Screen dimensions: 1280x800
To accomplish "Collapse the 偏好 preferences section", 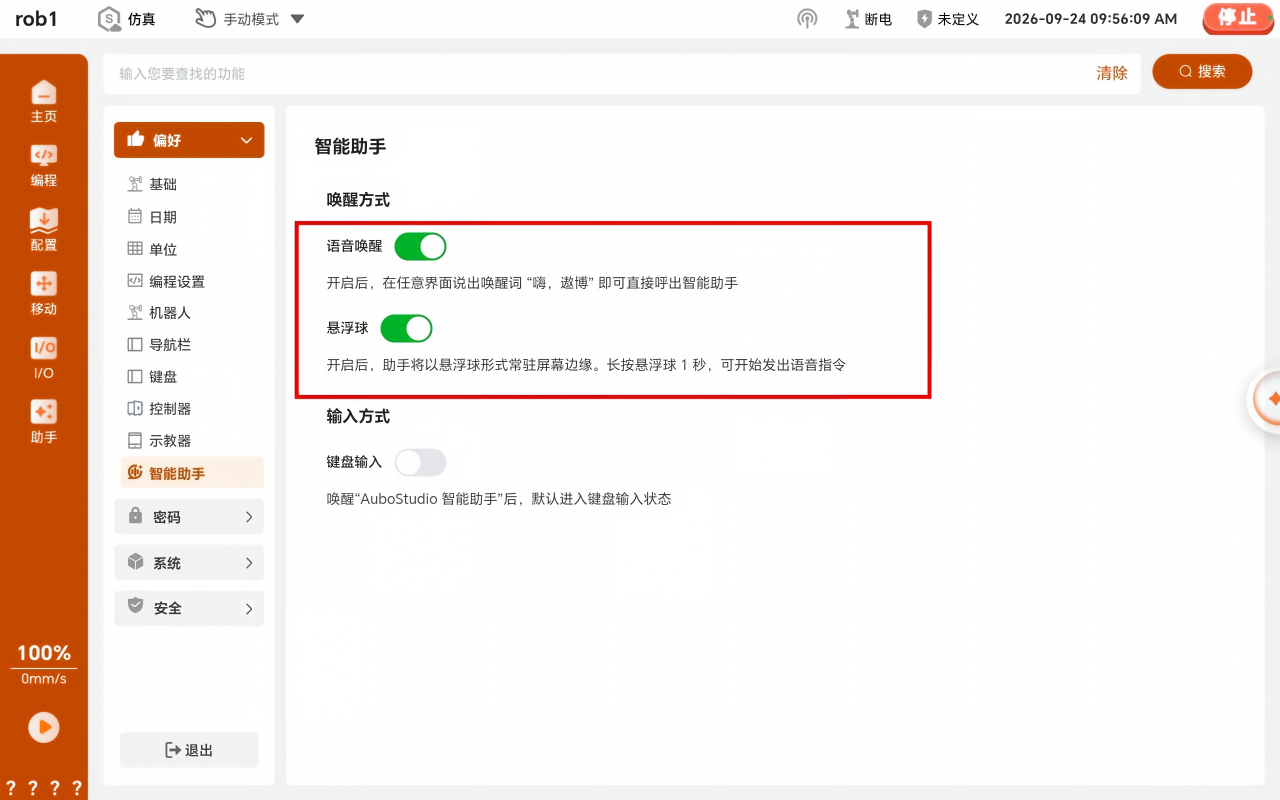I will pyautogui.click(x=189, y=140).
